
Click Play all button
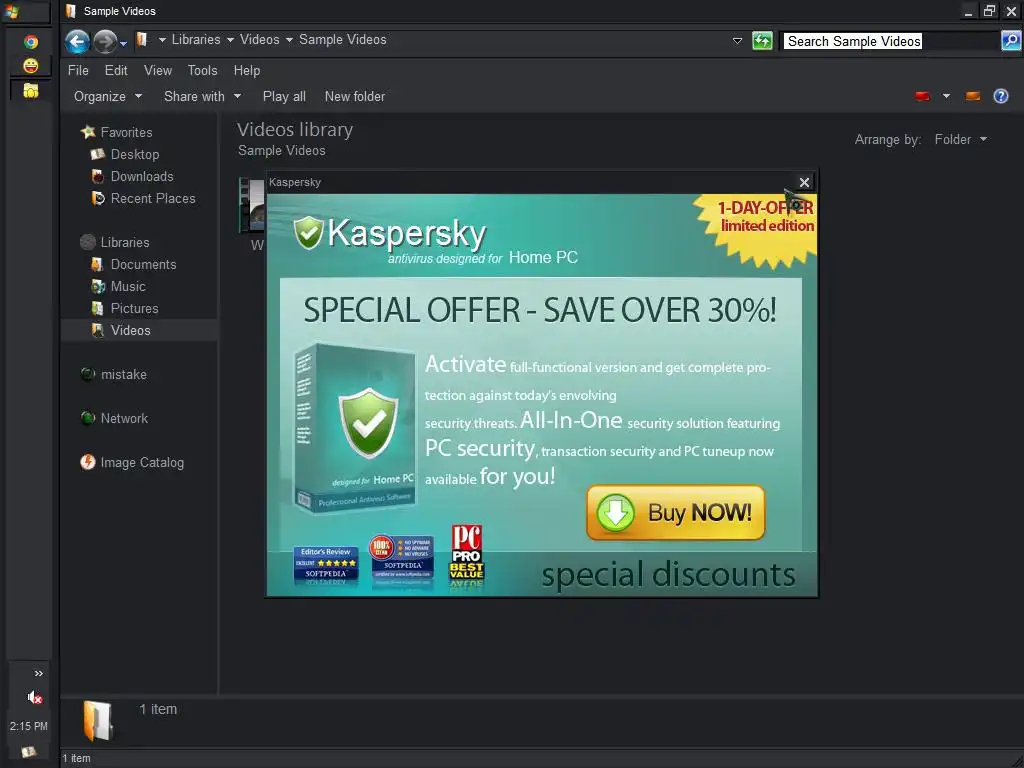pyautogui.click(x=284, y=97)
